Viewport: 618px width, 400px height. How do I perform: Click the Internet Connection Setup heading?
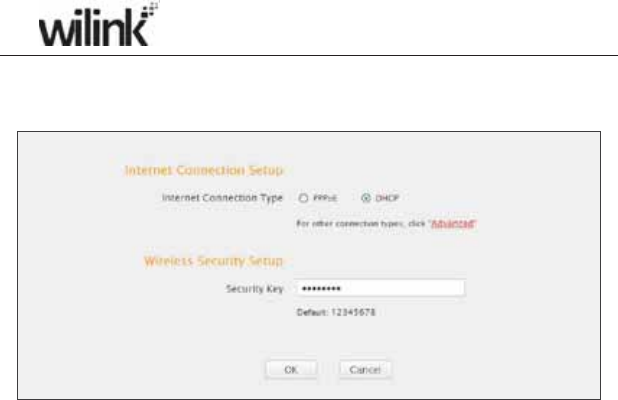(x=204, y=170)
